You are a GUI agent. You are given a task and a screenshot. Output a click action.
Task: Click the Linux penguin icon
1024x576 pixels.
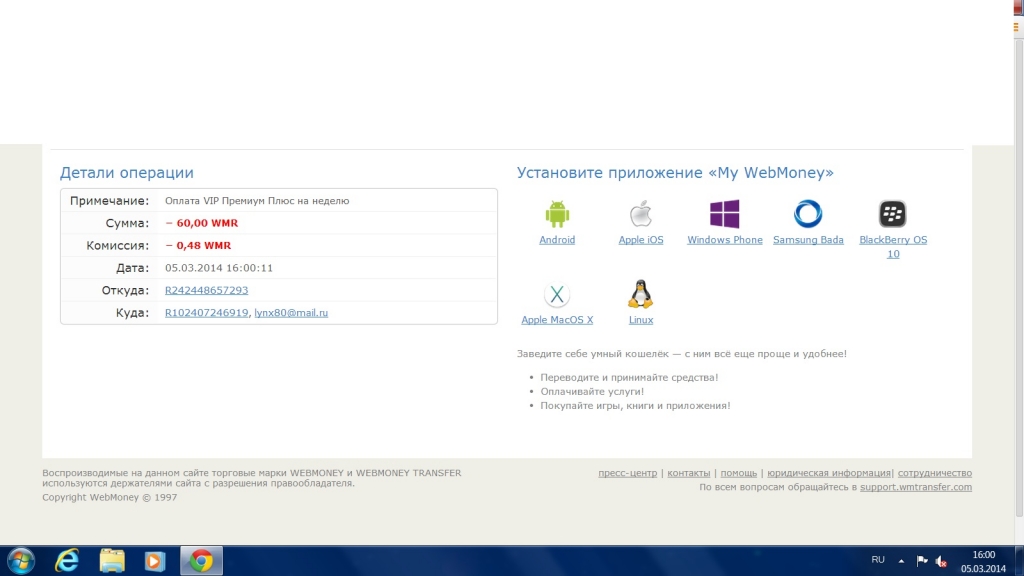(x=641, y=294)
